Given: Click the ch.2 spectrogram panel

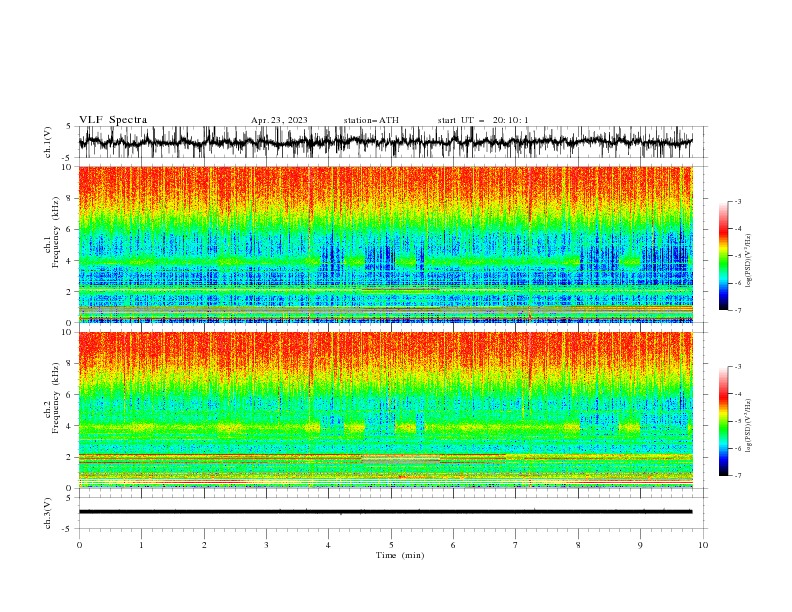Looking at the screenshot, I should coord(385,410).
